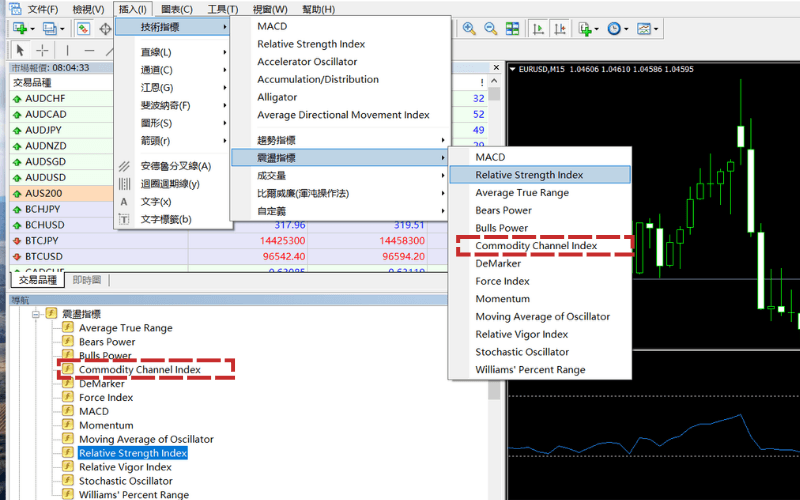The image size is (800, 500).
Task: Open the 幫助(H) menu
Action: point(318,9)
